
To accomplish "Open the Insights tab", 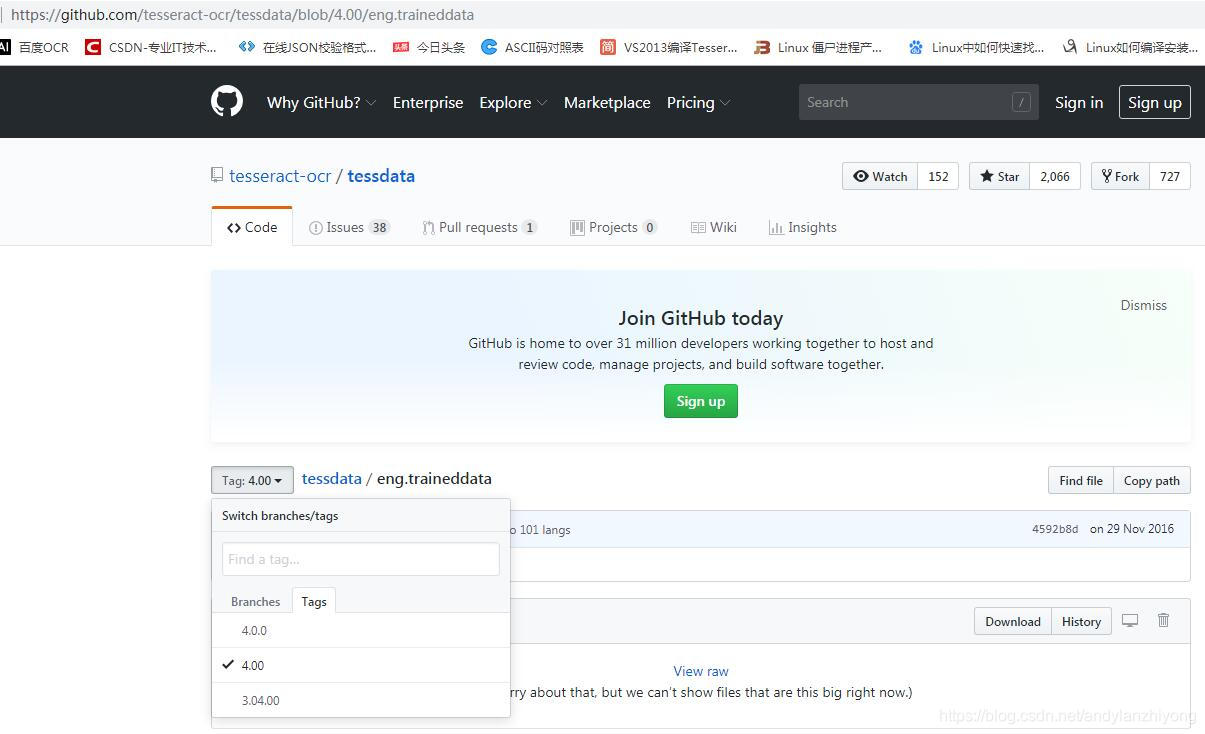I will [x=802, y=227].
